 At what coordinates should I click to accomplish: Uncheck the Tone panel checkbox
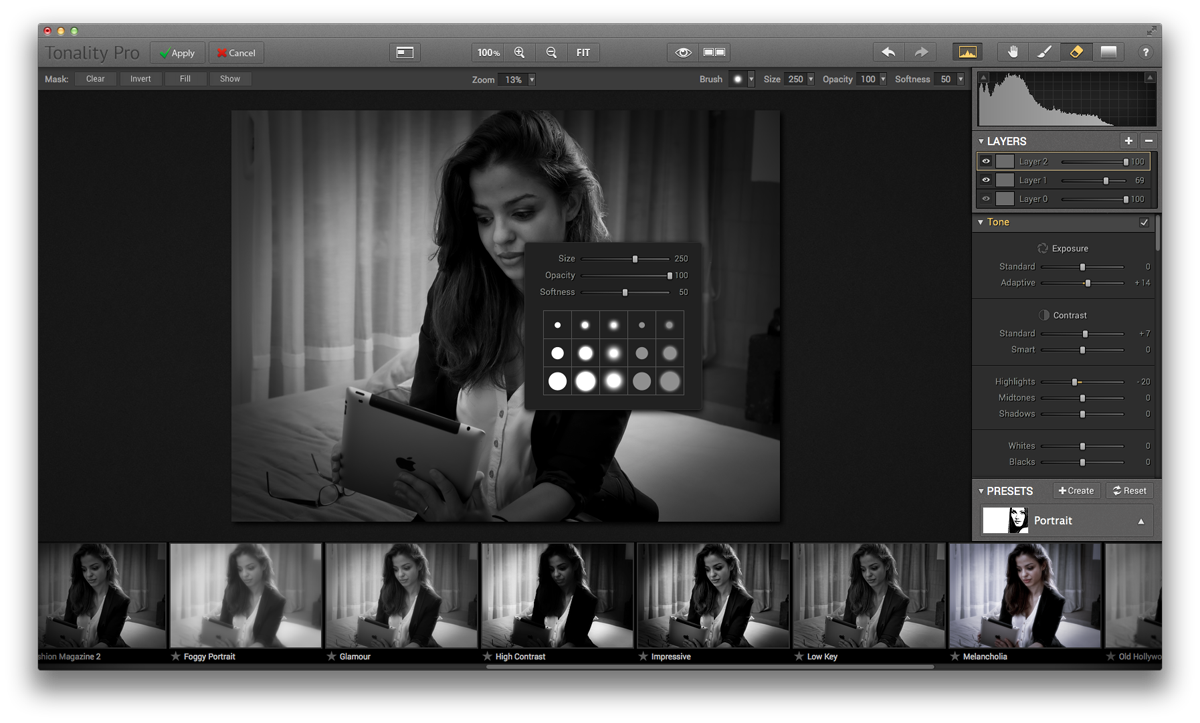pyautogui.click(x=1145, y=222)
